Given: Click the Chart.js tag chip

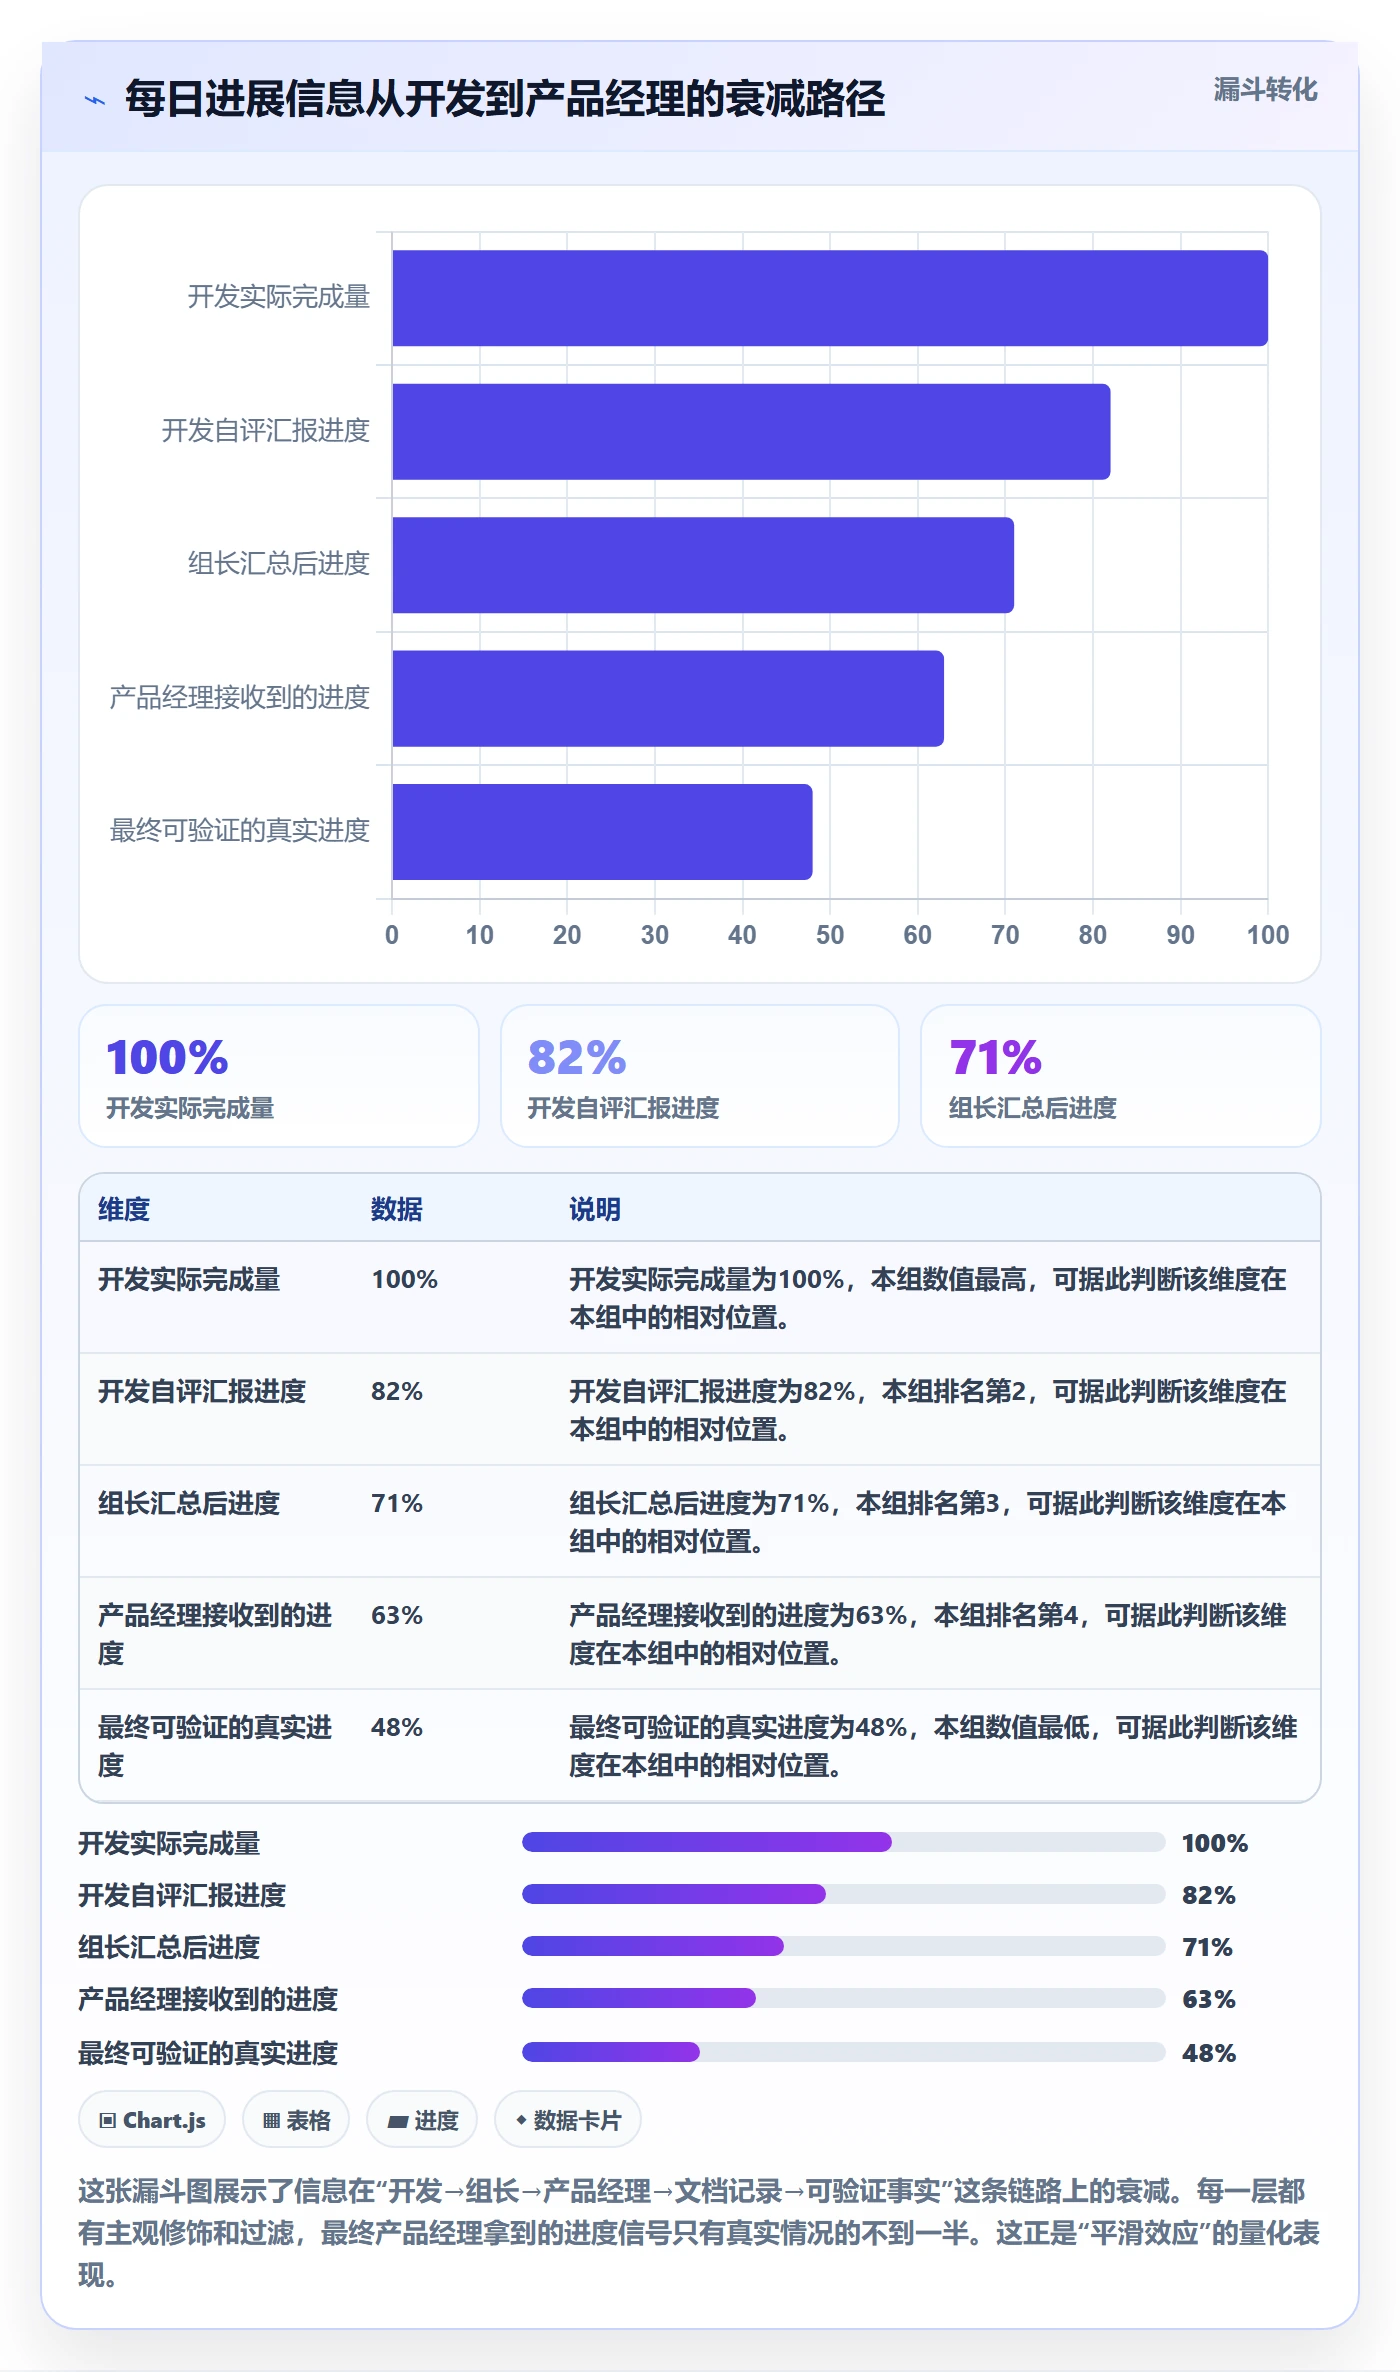Looking at the screenshot, I should tap(152, 2119).
